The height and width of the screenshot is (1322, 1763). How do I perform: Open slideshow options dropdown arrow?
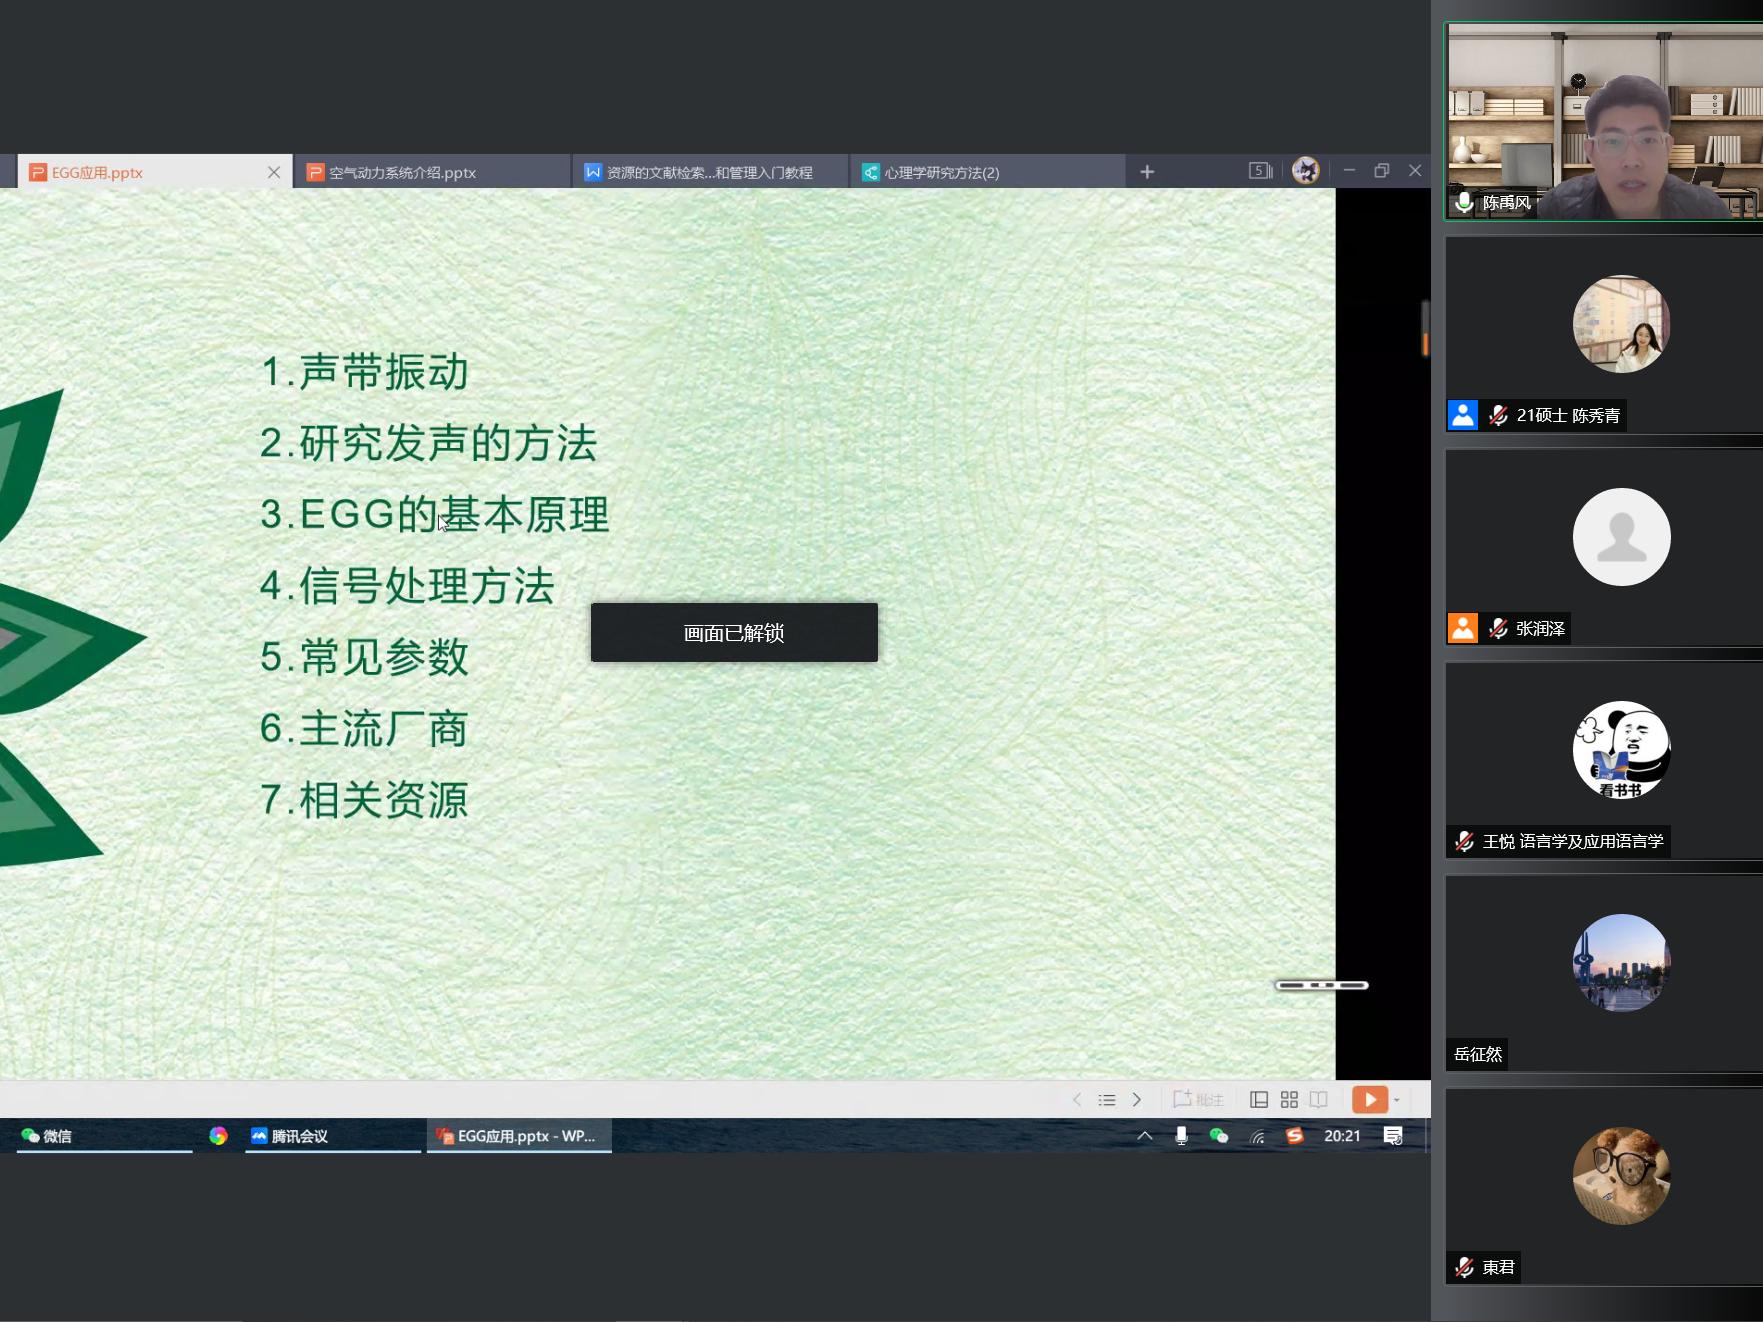coord(1397,1100)
